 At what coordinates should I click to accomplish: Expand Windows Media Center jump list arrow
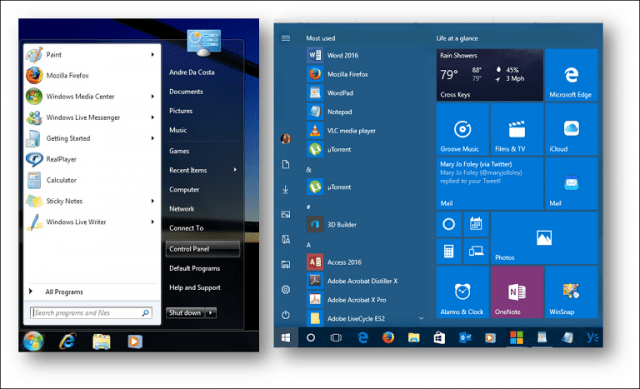[x=153, y=96]
